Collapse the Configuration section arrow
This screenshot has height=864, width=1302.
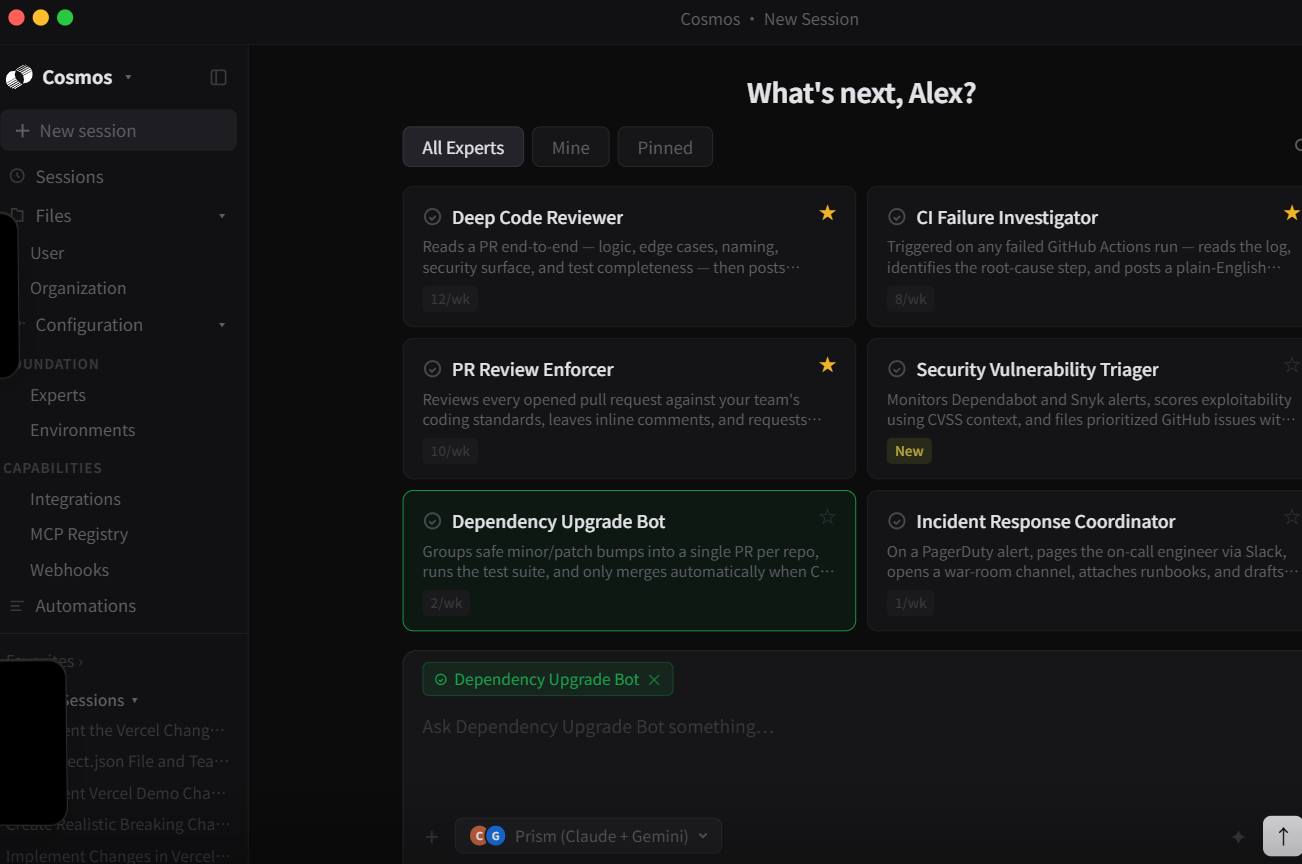[x=222, y=325]
